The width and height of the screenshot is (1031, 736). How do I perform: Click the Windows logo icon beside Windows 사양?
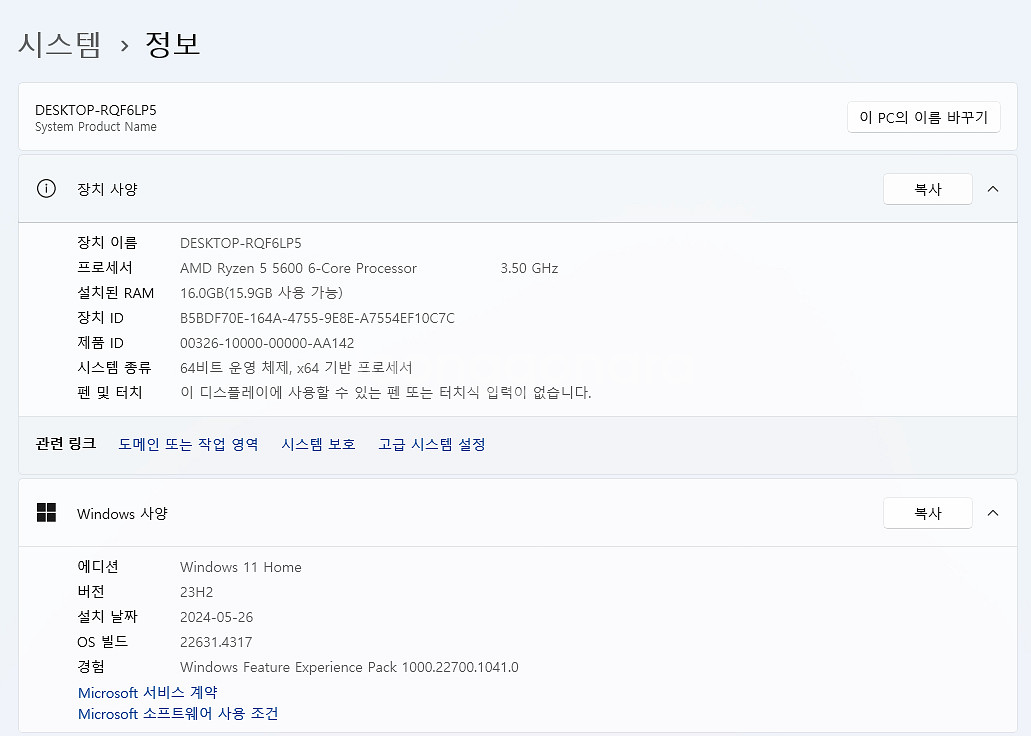point(46,512)
